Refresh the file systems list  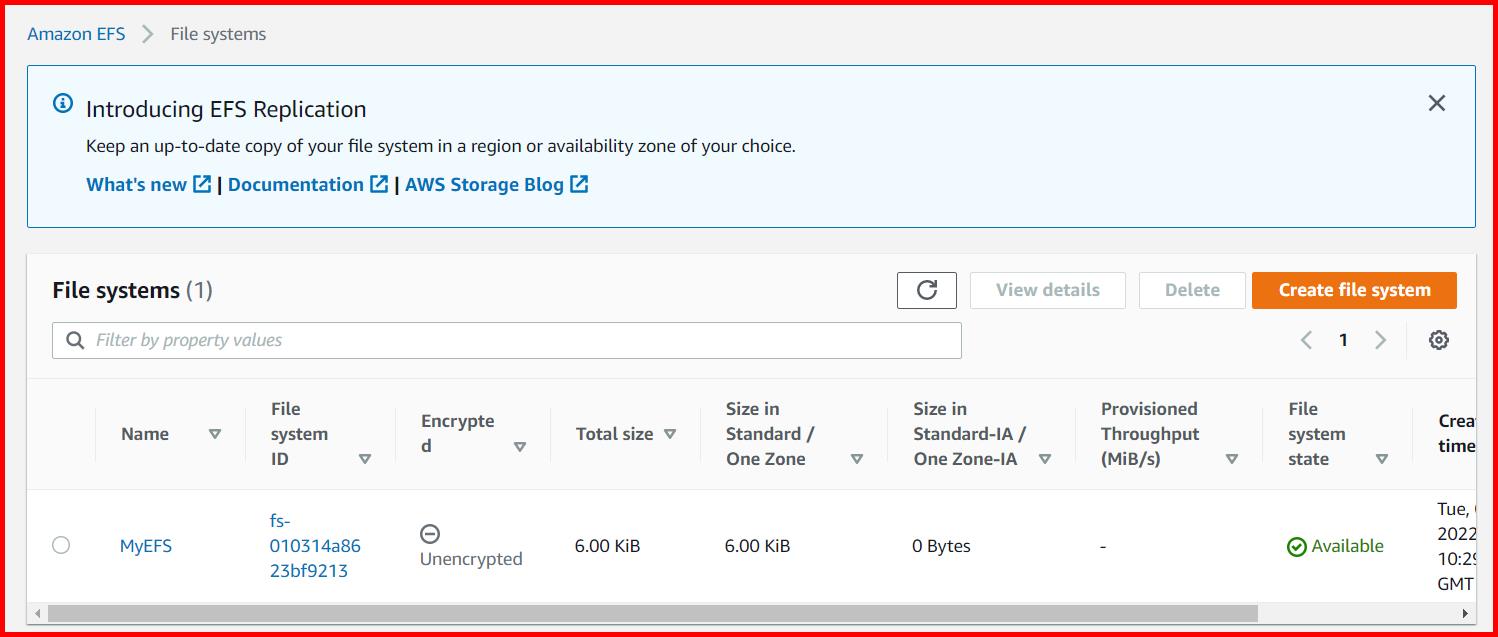(x=926, y=290)
